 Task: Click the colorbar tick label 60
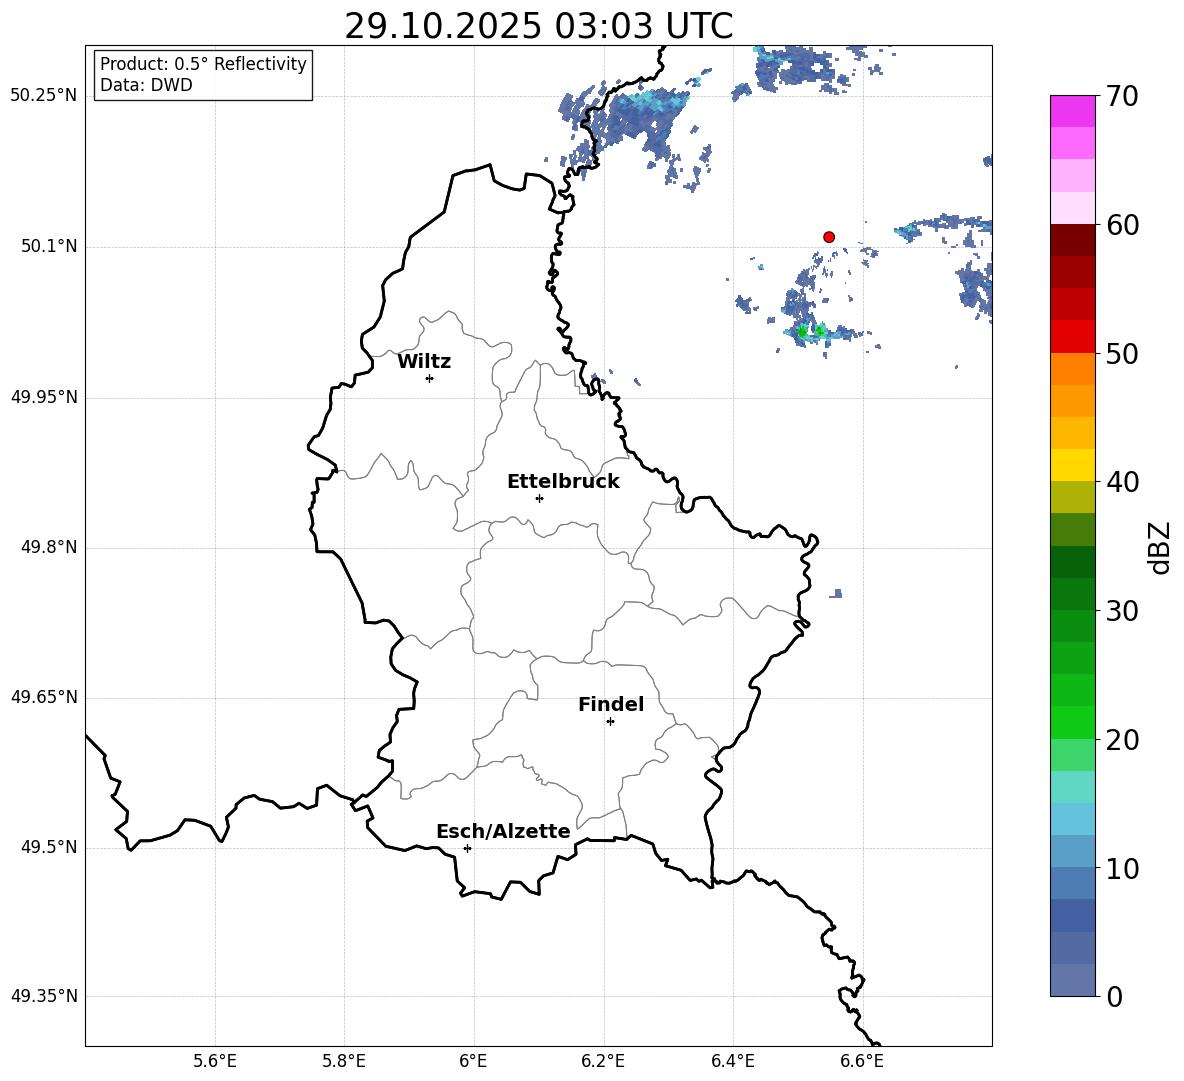1122,225
